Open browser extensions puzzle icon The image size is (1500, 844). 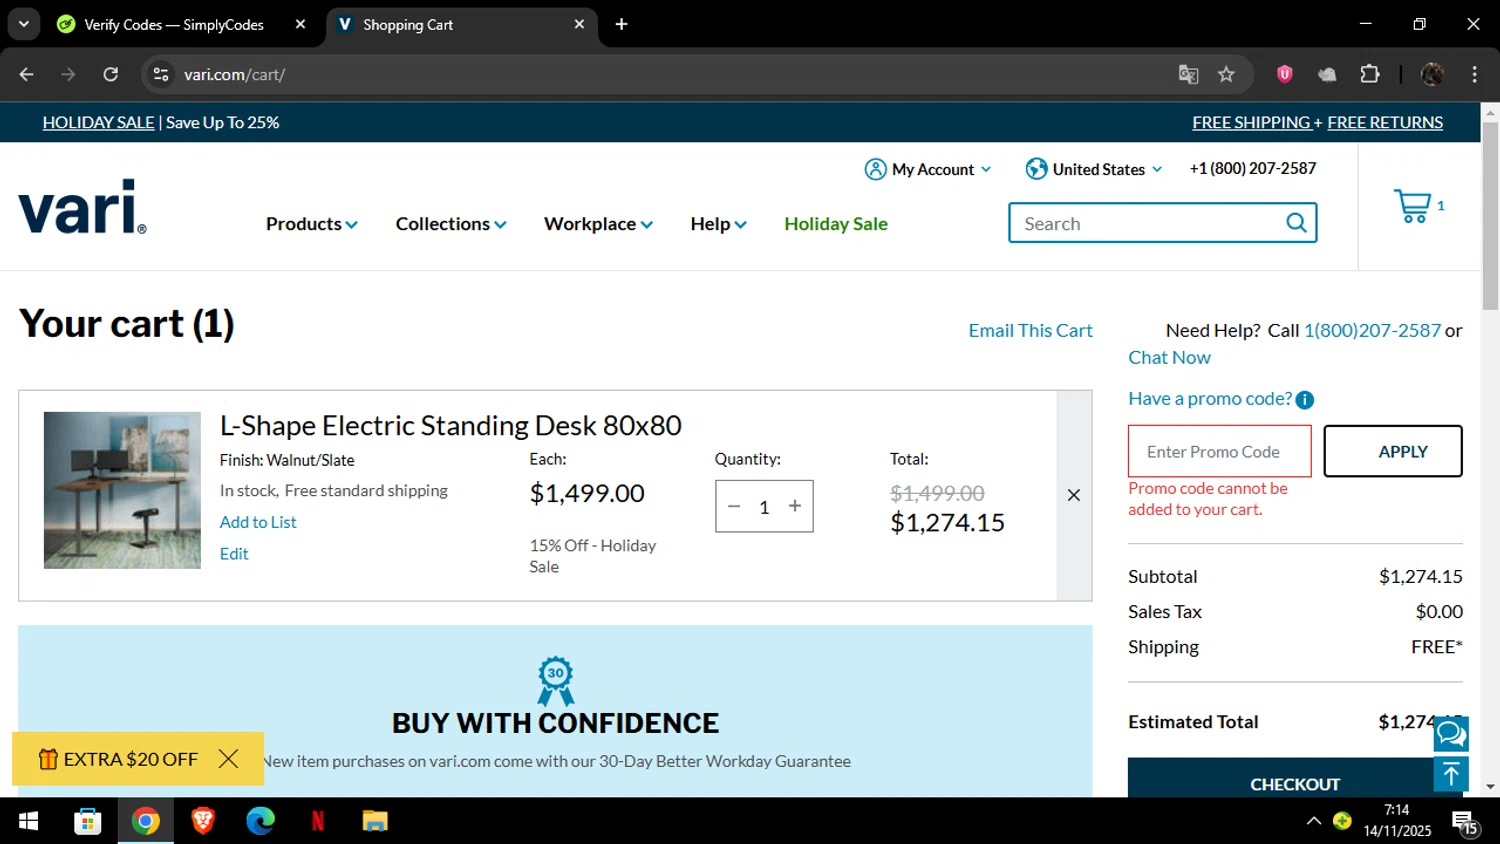click(1370, 74)
